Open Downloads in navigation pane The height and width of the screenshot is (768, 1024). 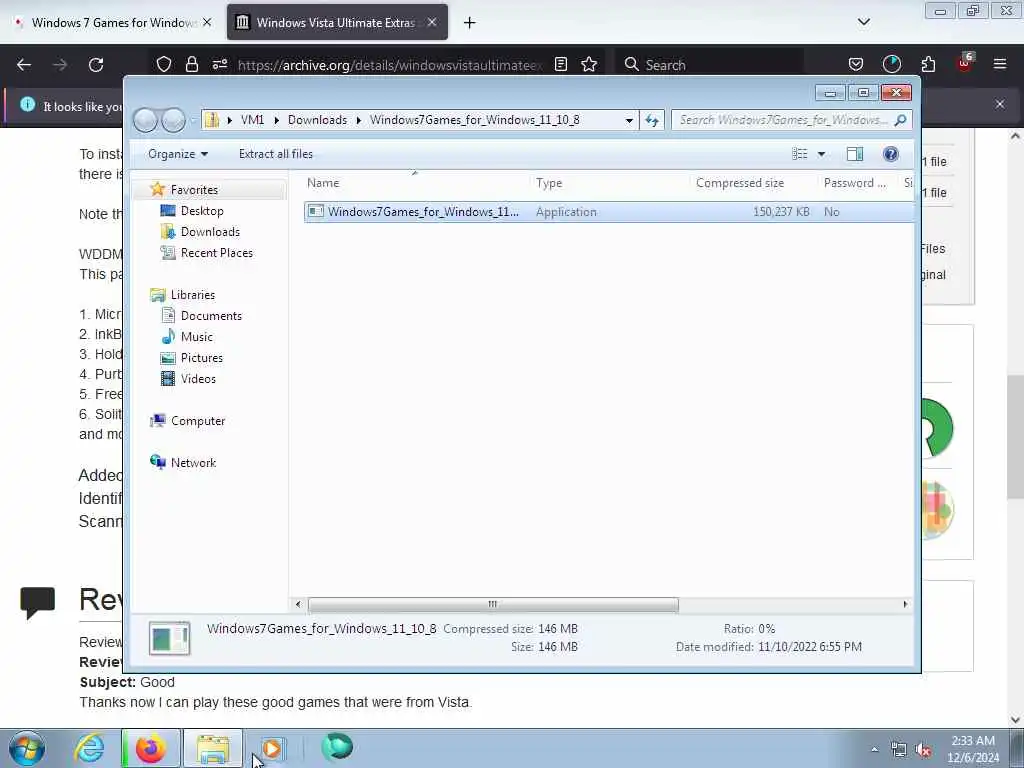(210, 232)
